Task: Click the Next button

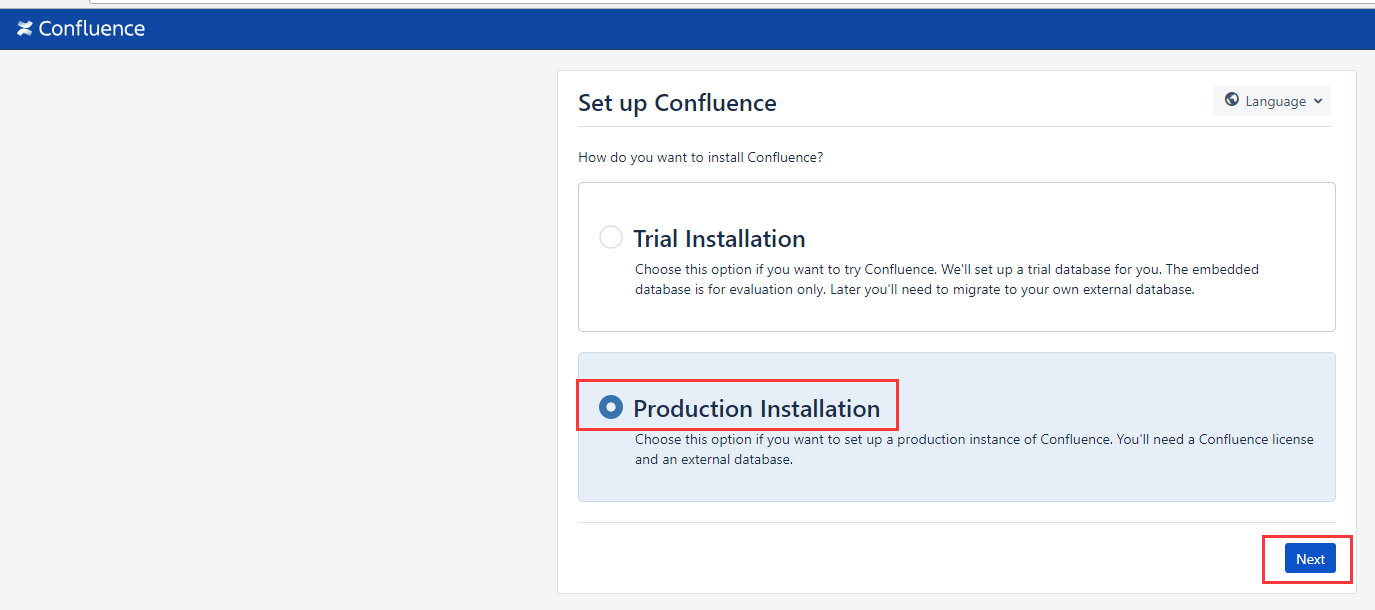Action: tap(1310, 559)
